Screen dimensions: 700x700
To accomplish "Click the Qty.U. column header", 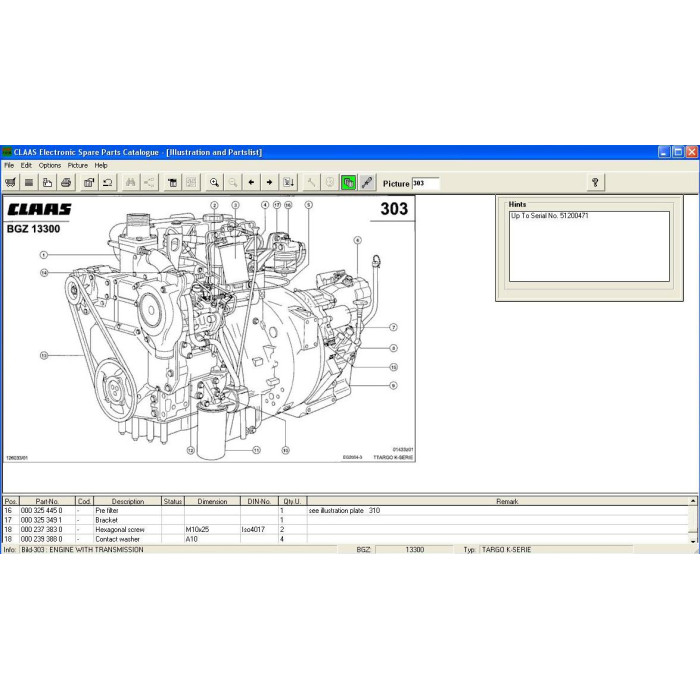I will [x=292, y=501].
